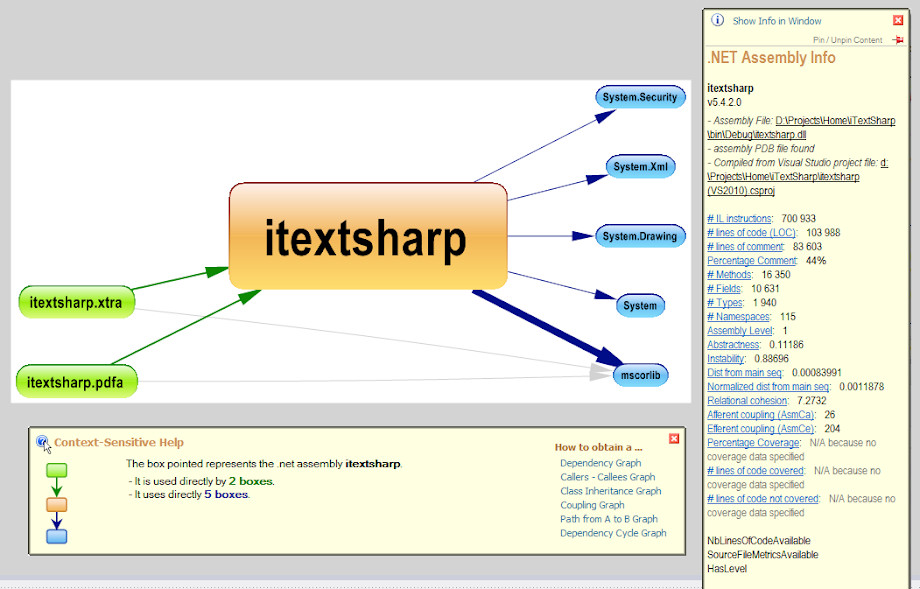Click the blue box in help legend
This screenshot has width=920, height=589.
(x=56, y=536)
